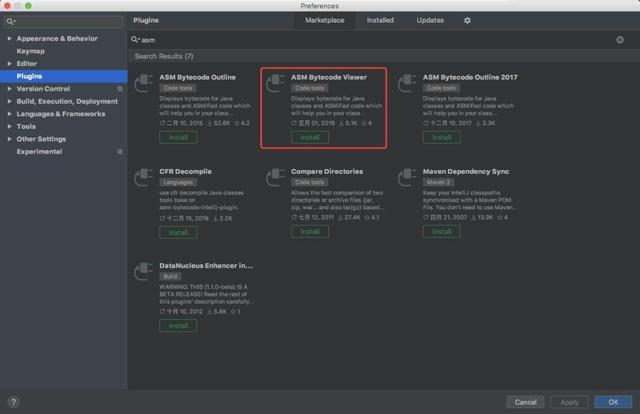Open ASM Bytecode Outline 2017 plugin title
Screen dimensions: 640x414
coord(470,77)
